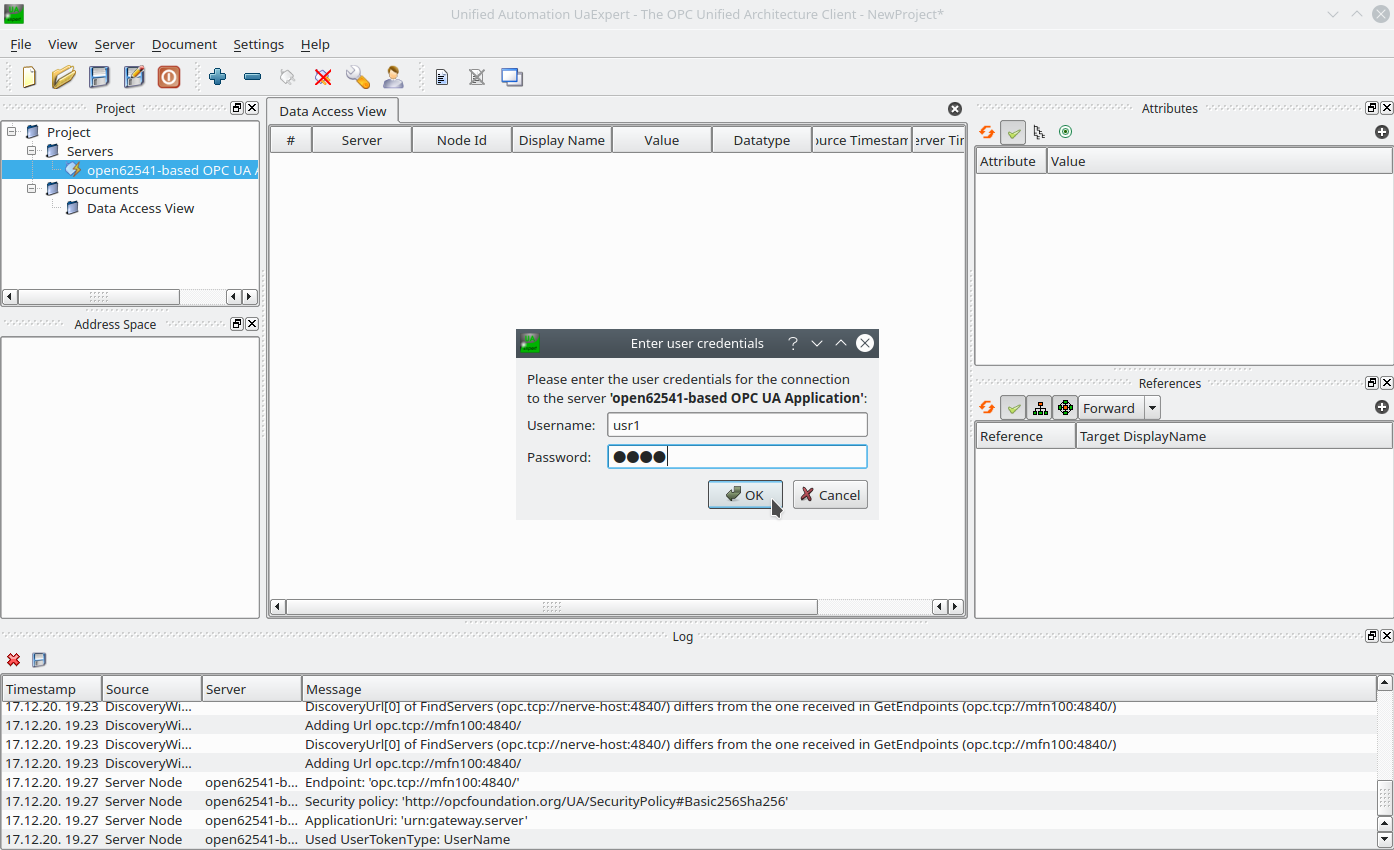This screenshot has width=1394, height=850.
Task: Collapse the Servers tree node
Action: [32, 151]
